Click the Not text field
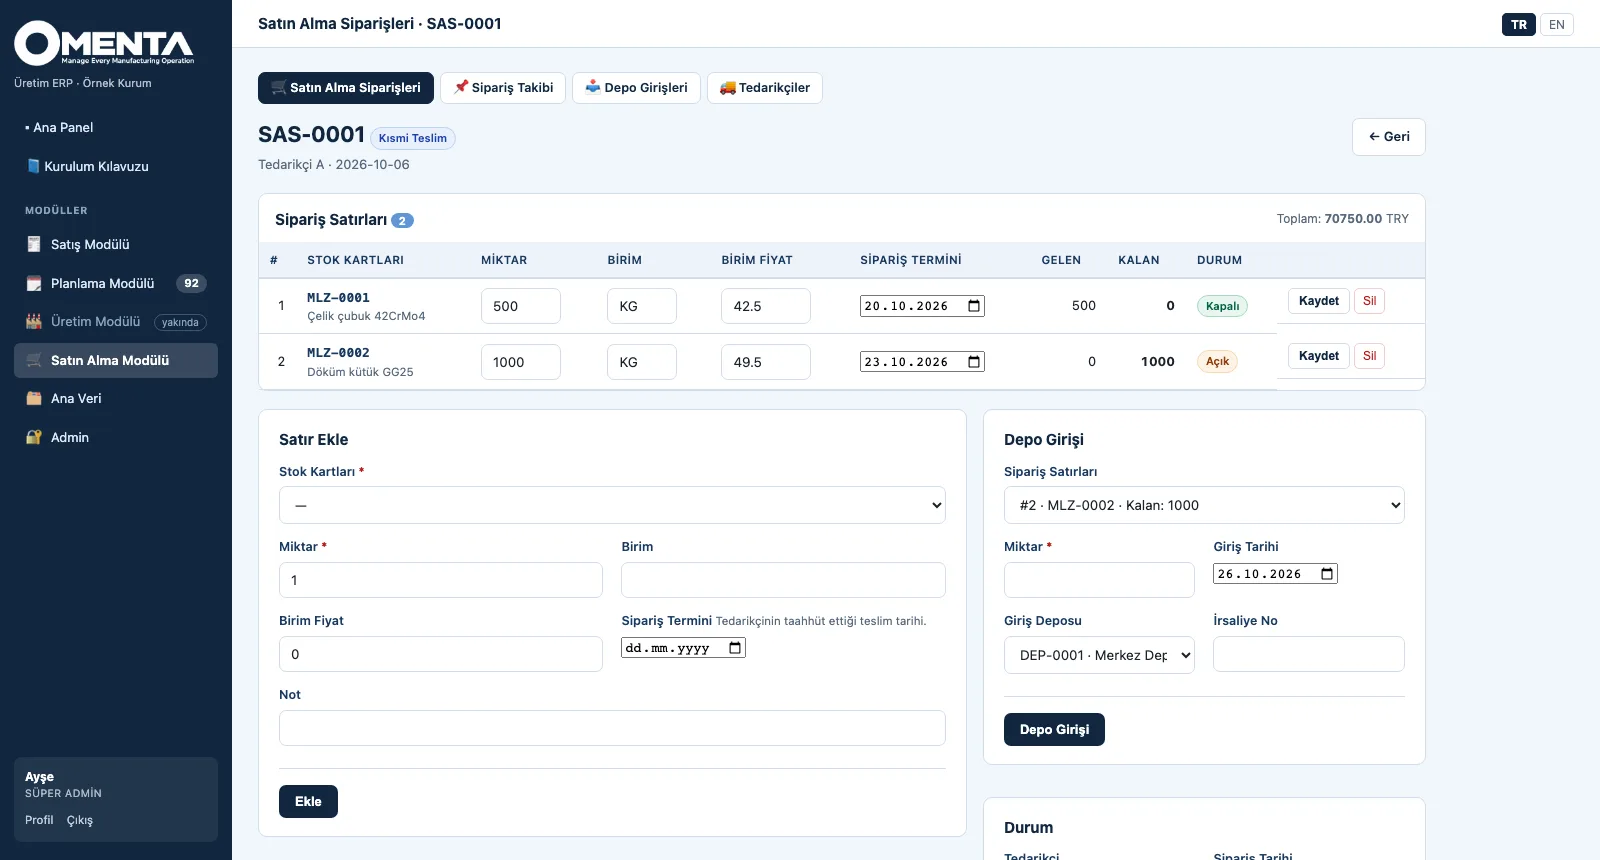The width and height of the screenshot is (1600, 860). [x=612, y=728]
